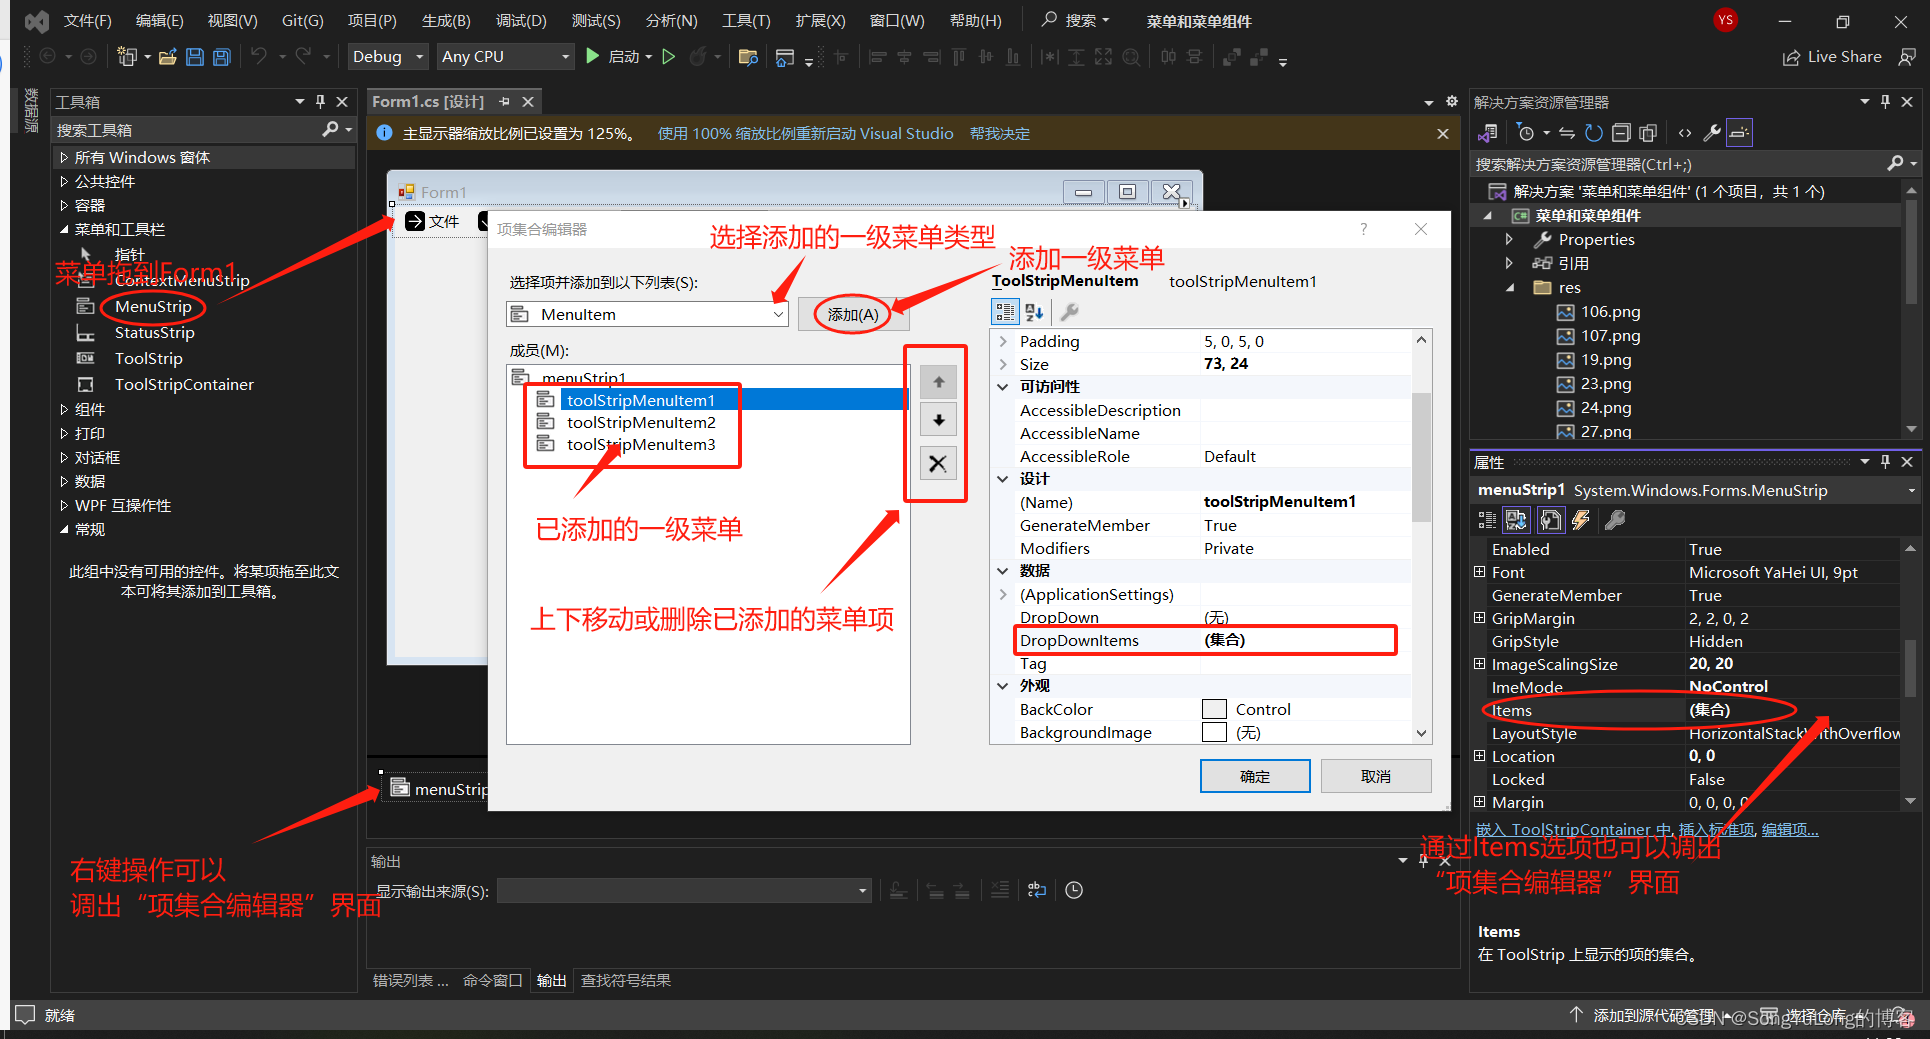Select the Items property in Properties panel
1930x1039 pixels.
[1690, 710]
